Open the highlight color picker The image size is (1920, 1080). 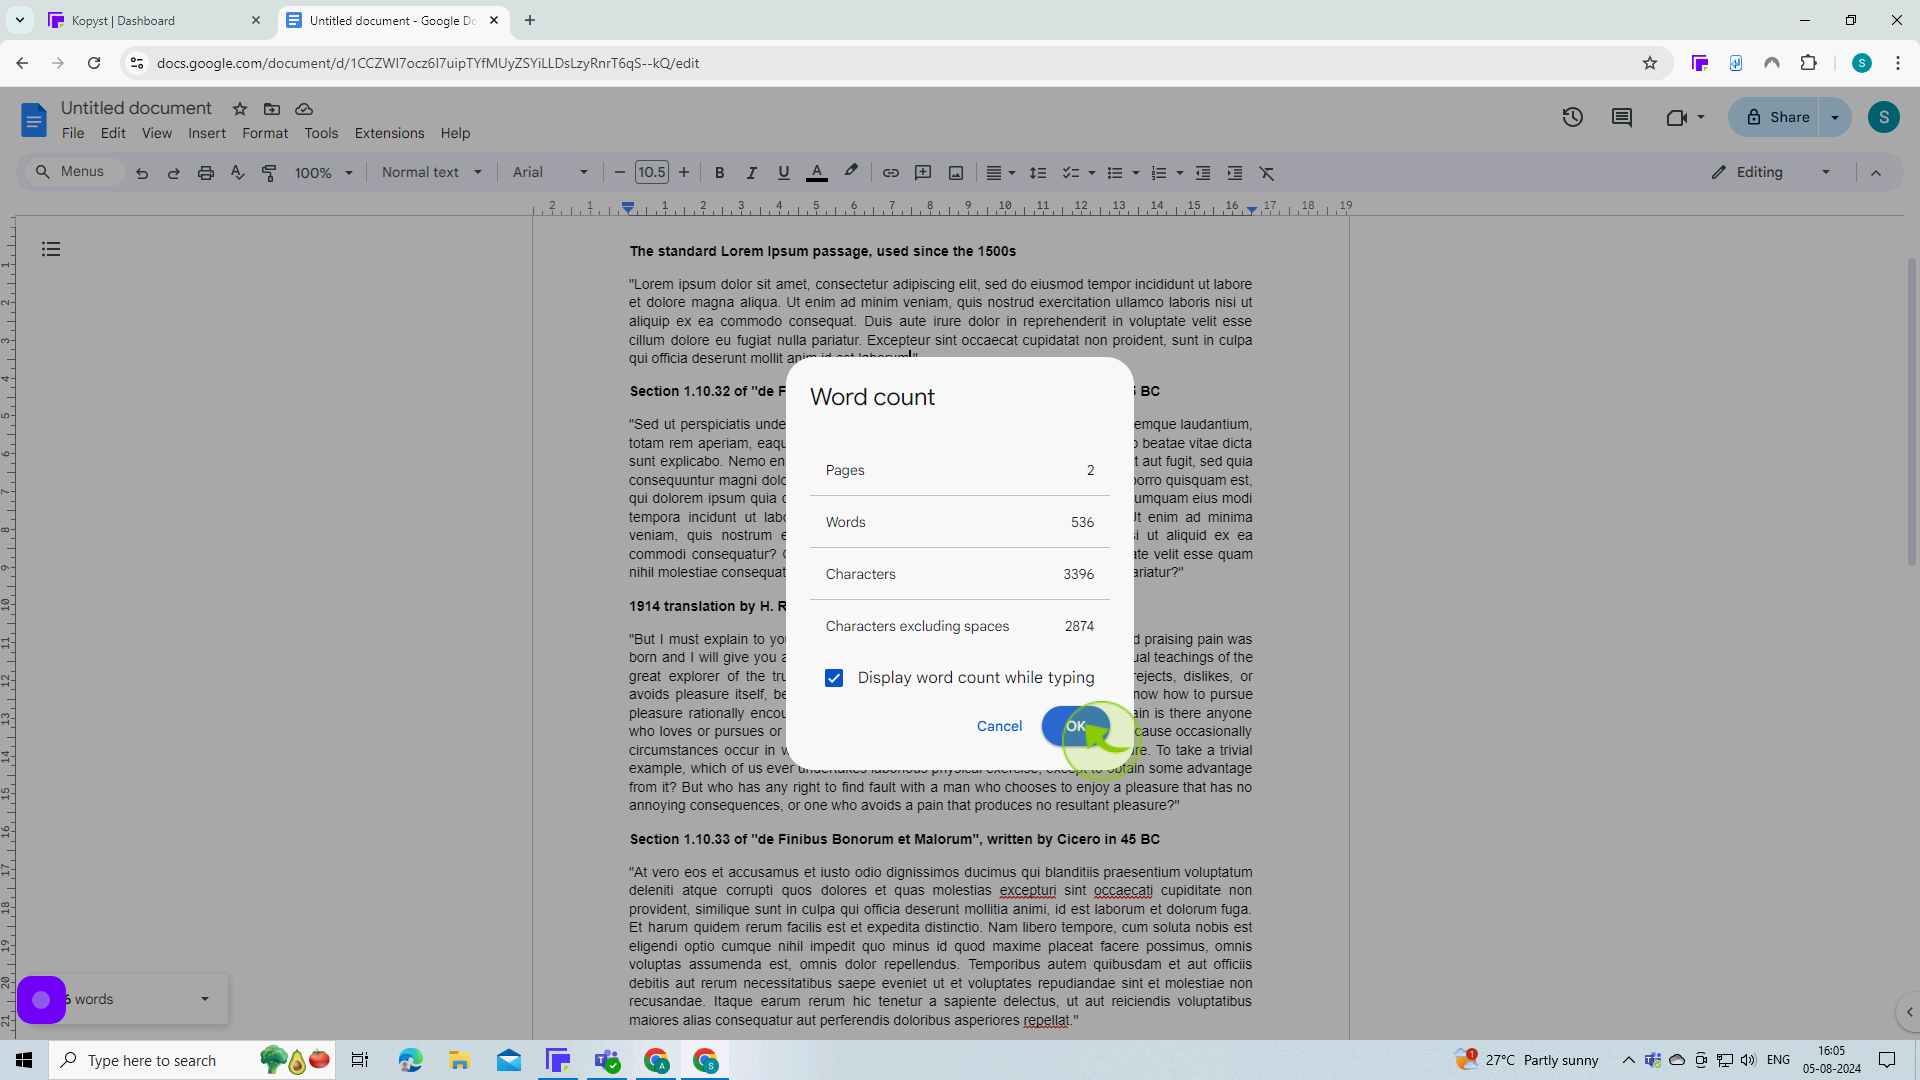pyautogui.click(x=851, y=172)
